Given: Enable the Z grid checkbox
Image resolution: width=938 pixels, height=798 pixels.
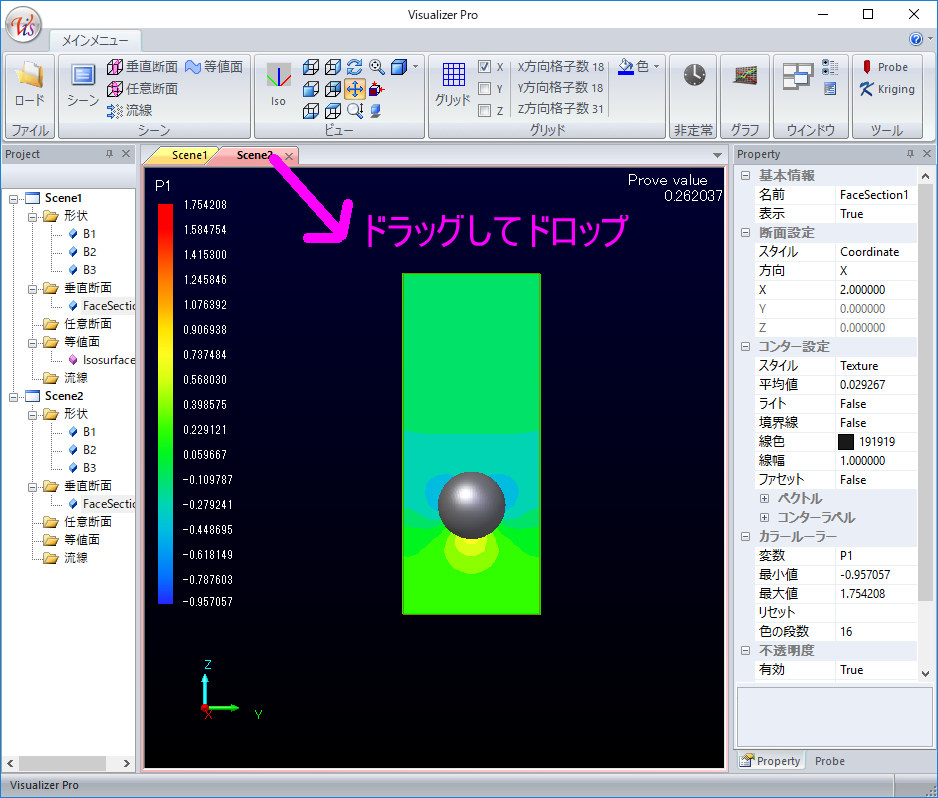Looking at the screenshot, I should coord(484,111).
